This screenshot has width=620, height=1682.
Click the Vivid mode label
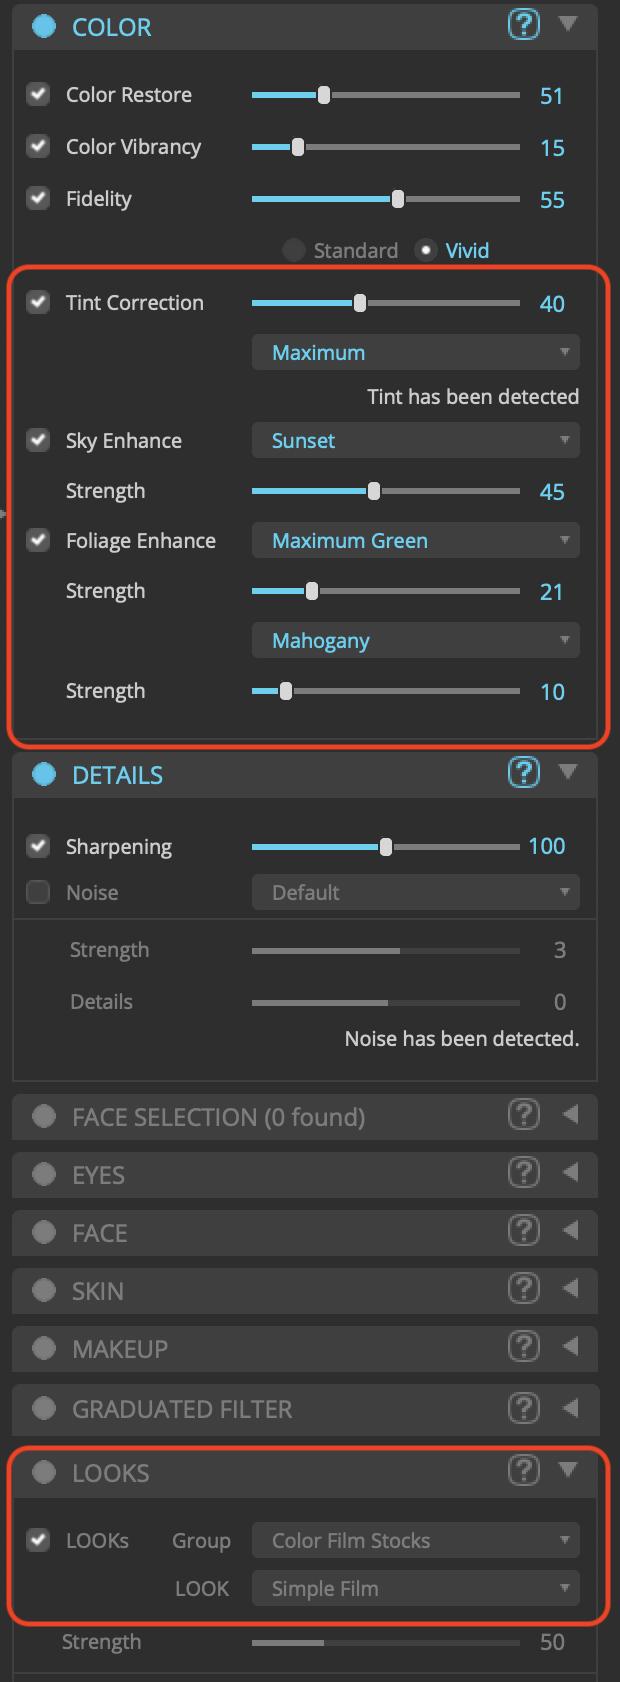pyautogui.click(x=467, y=250)
